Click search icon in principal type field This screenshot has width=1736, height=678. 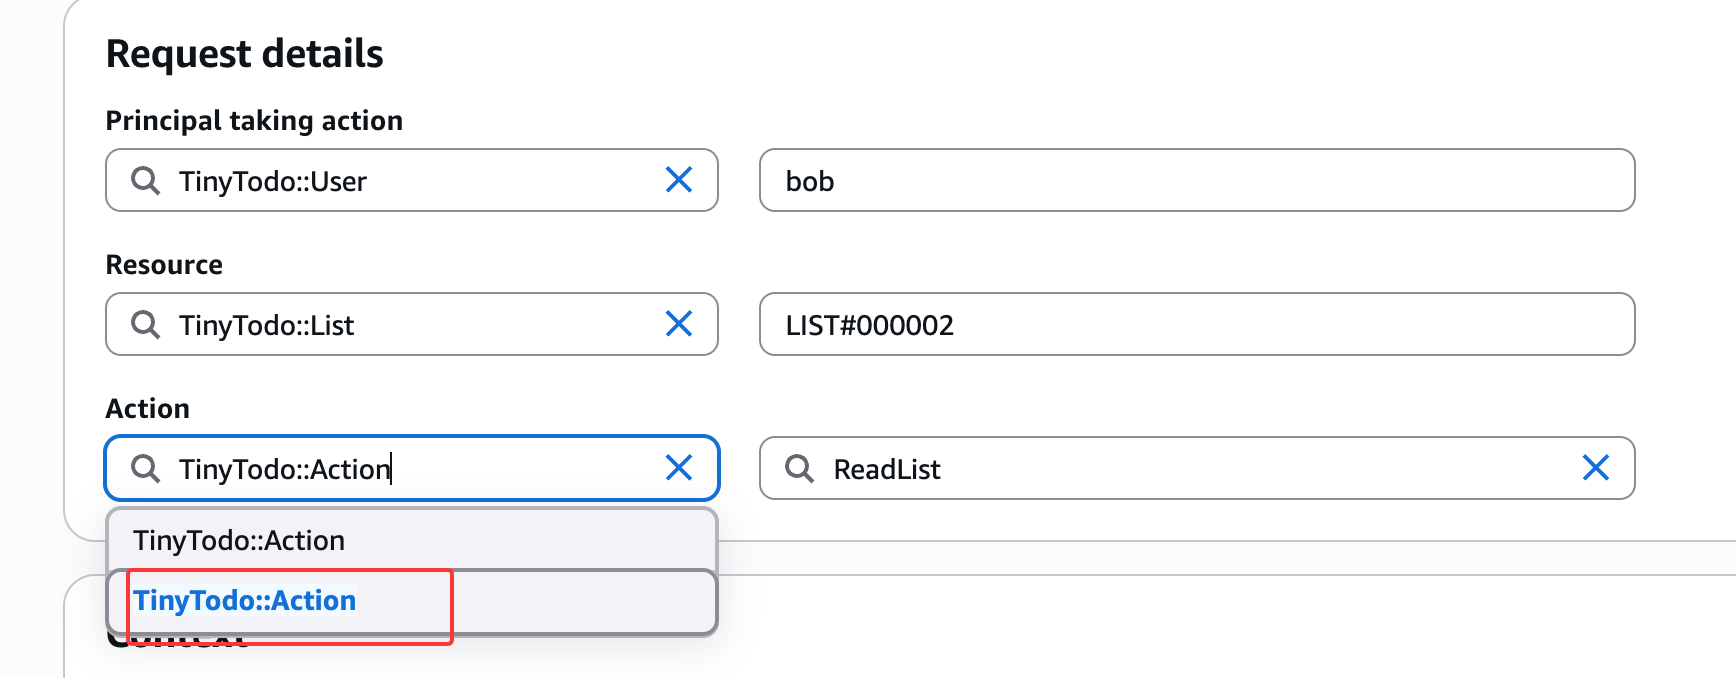pos(146,181)
